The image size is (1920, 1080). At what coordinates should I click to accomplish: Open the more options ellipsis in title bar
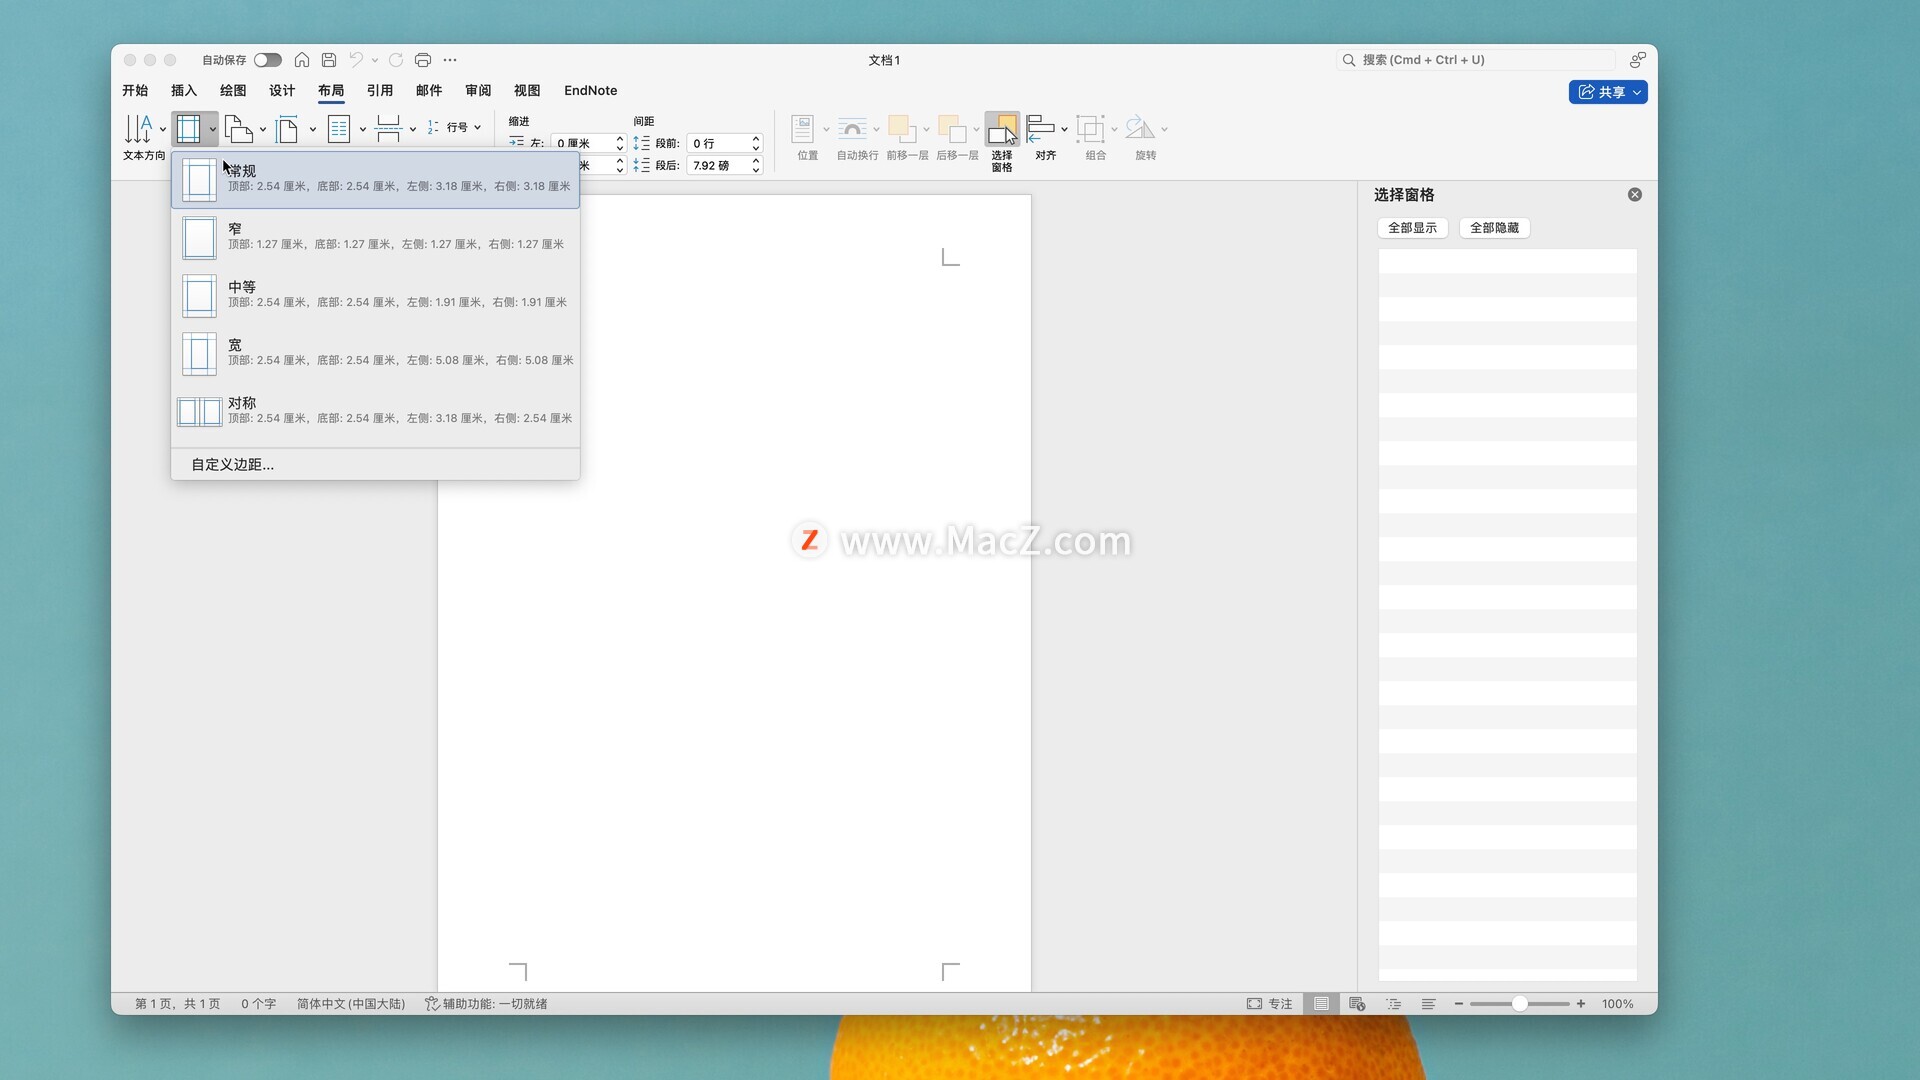tap(450, 60)
